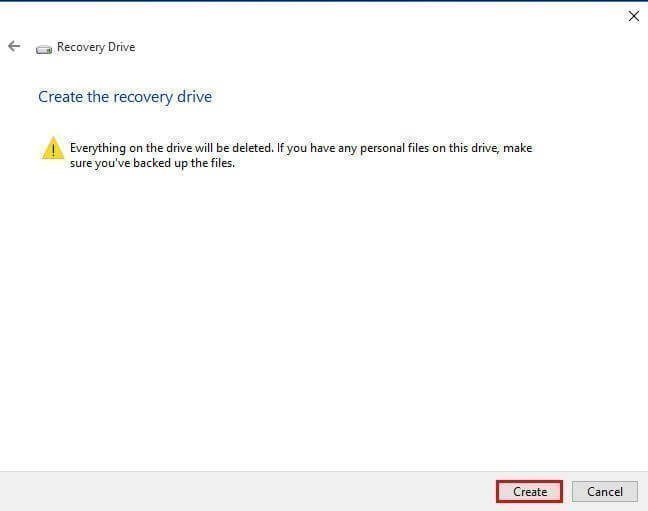648x511 pixels.
Task: Click the gray footer bar left of Create
Action: (x=248, y=491)
